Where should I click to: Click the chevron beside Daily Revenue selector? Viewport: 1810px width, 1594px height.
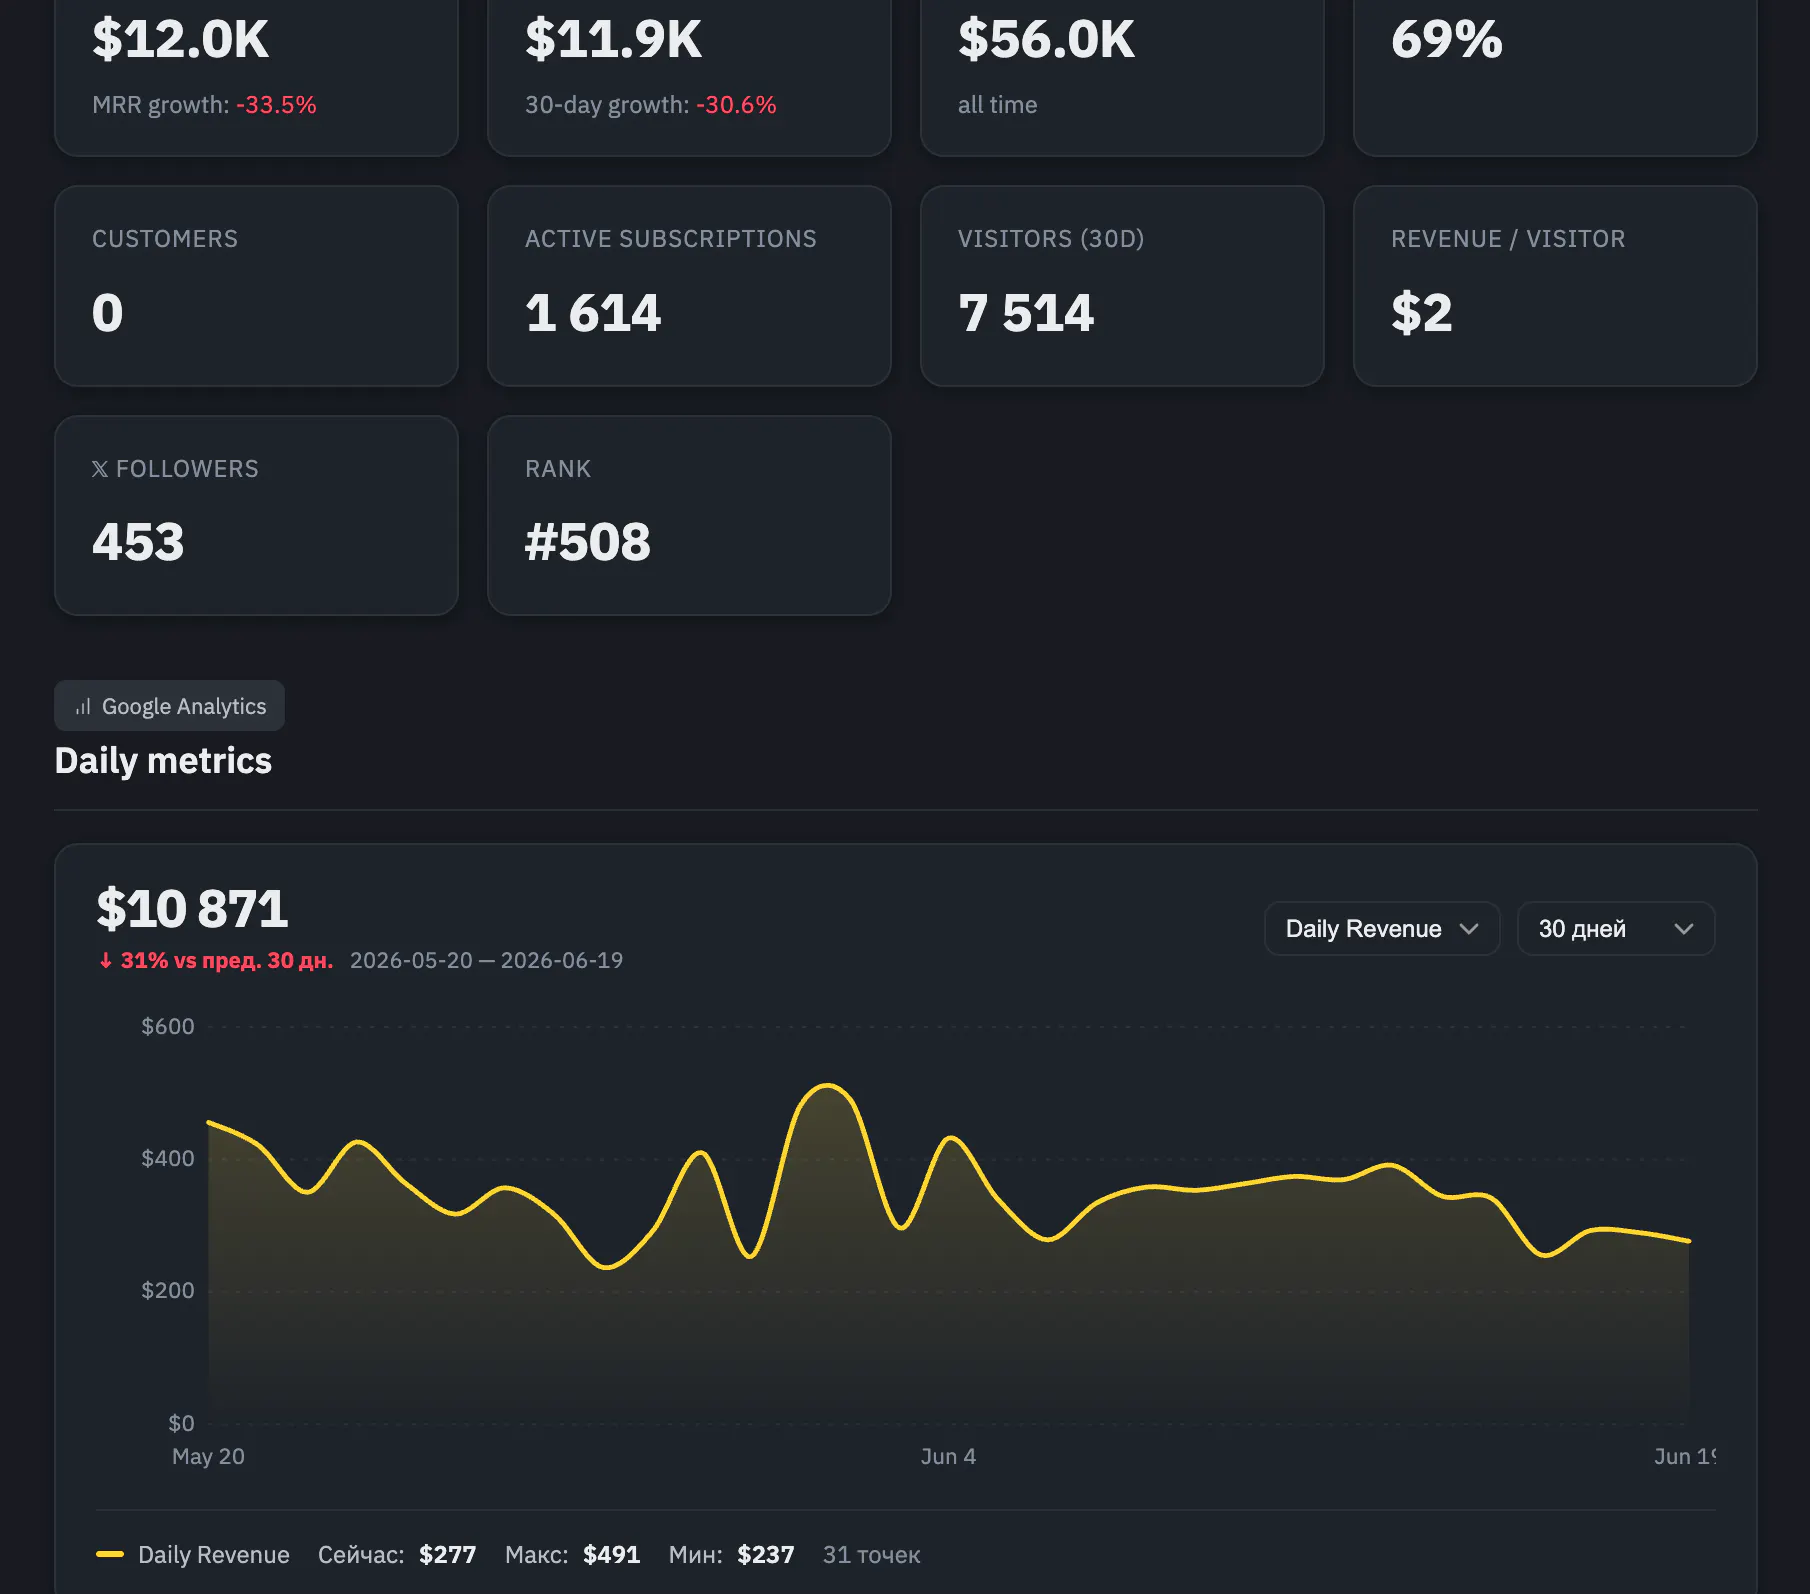1469,929
